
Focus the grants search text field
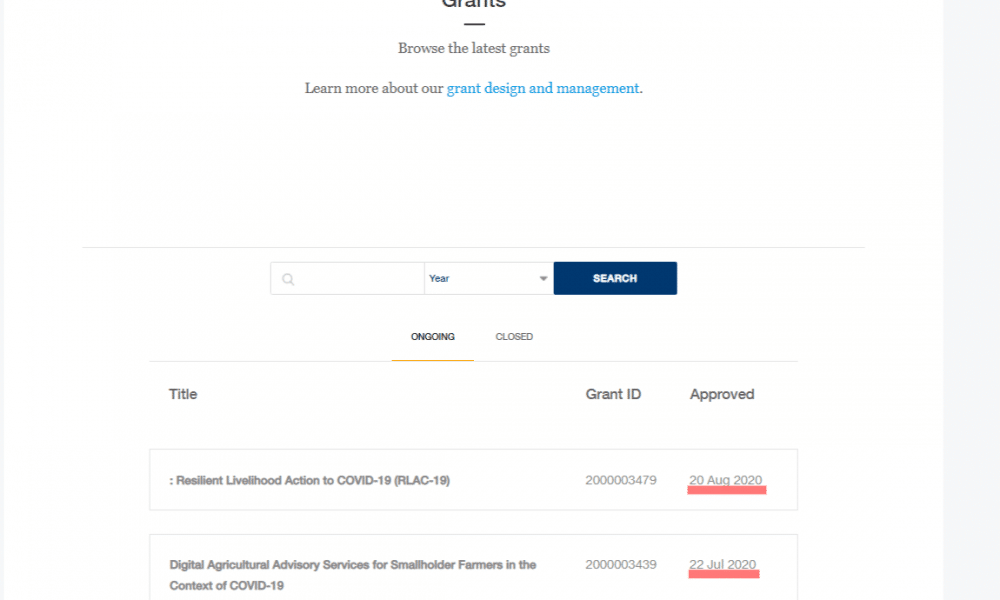tap(358, 279)
